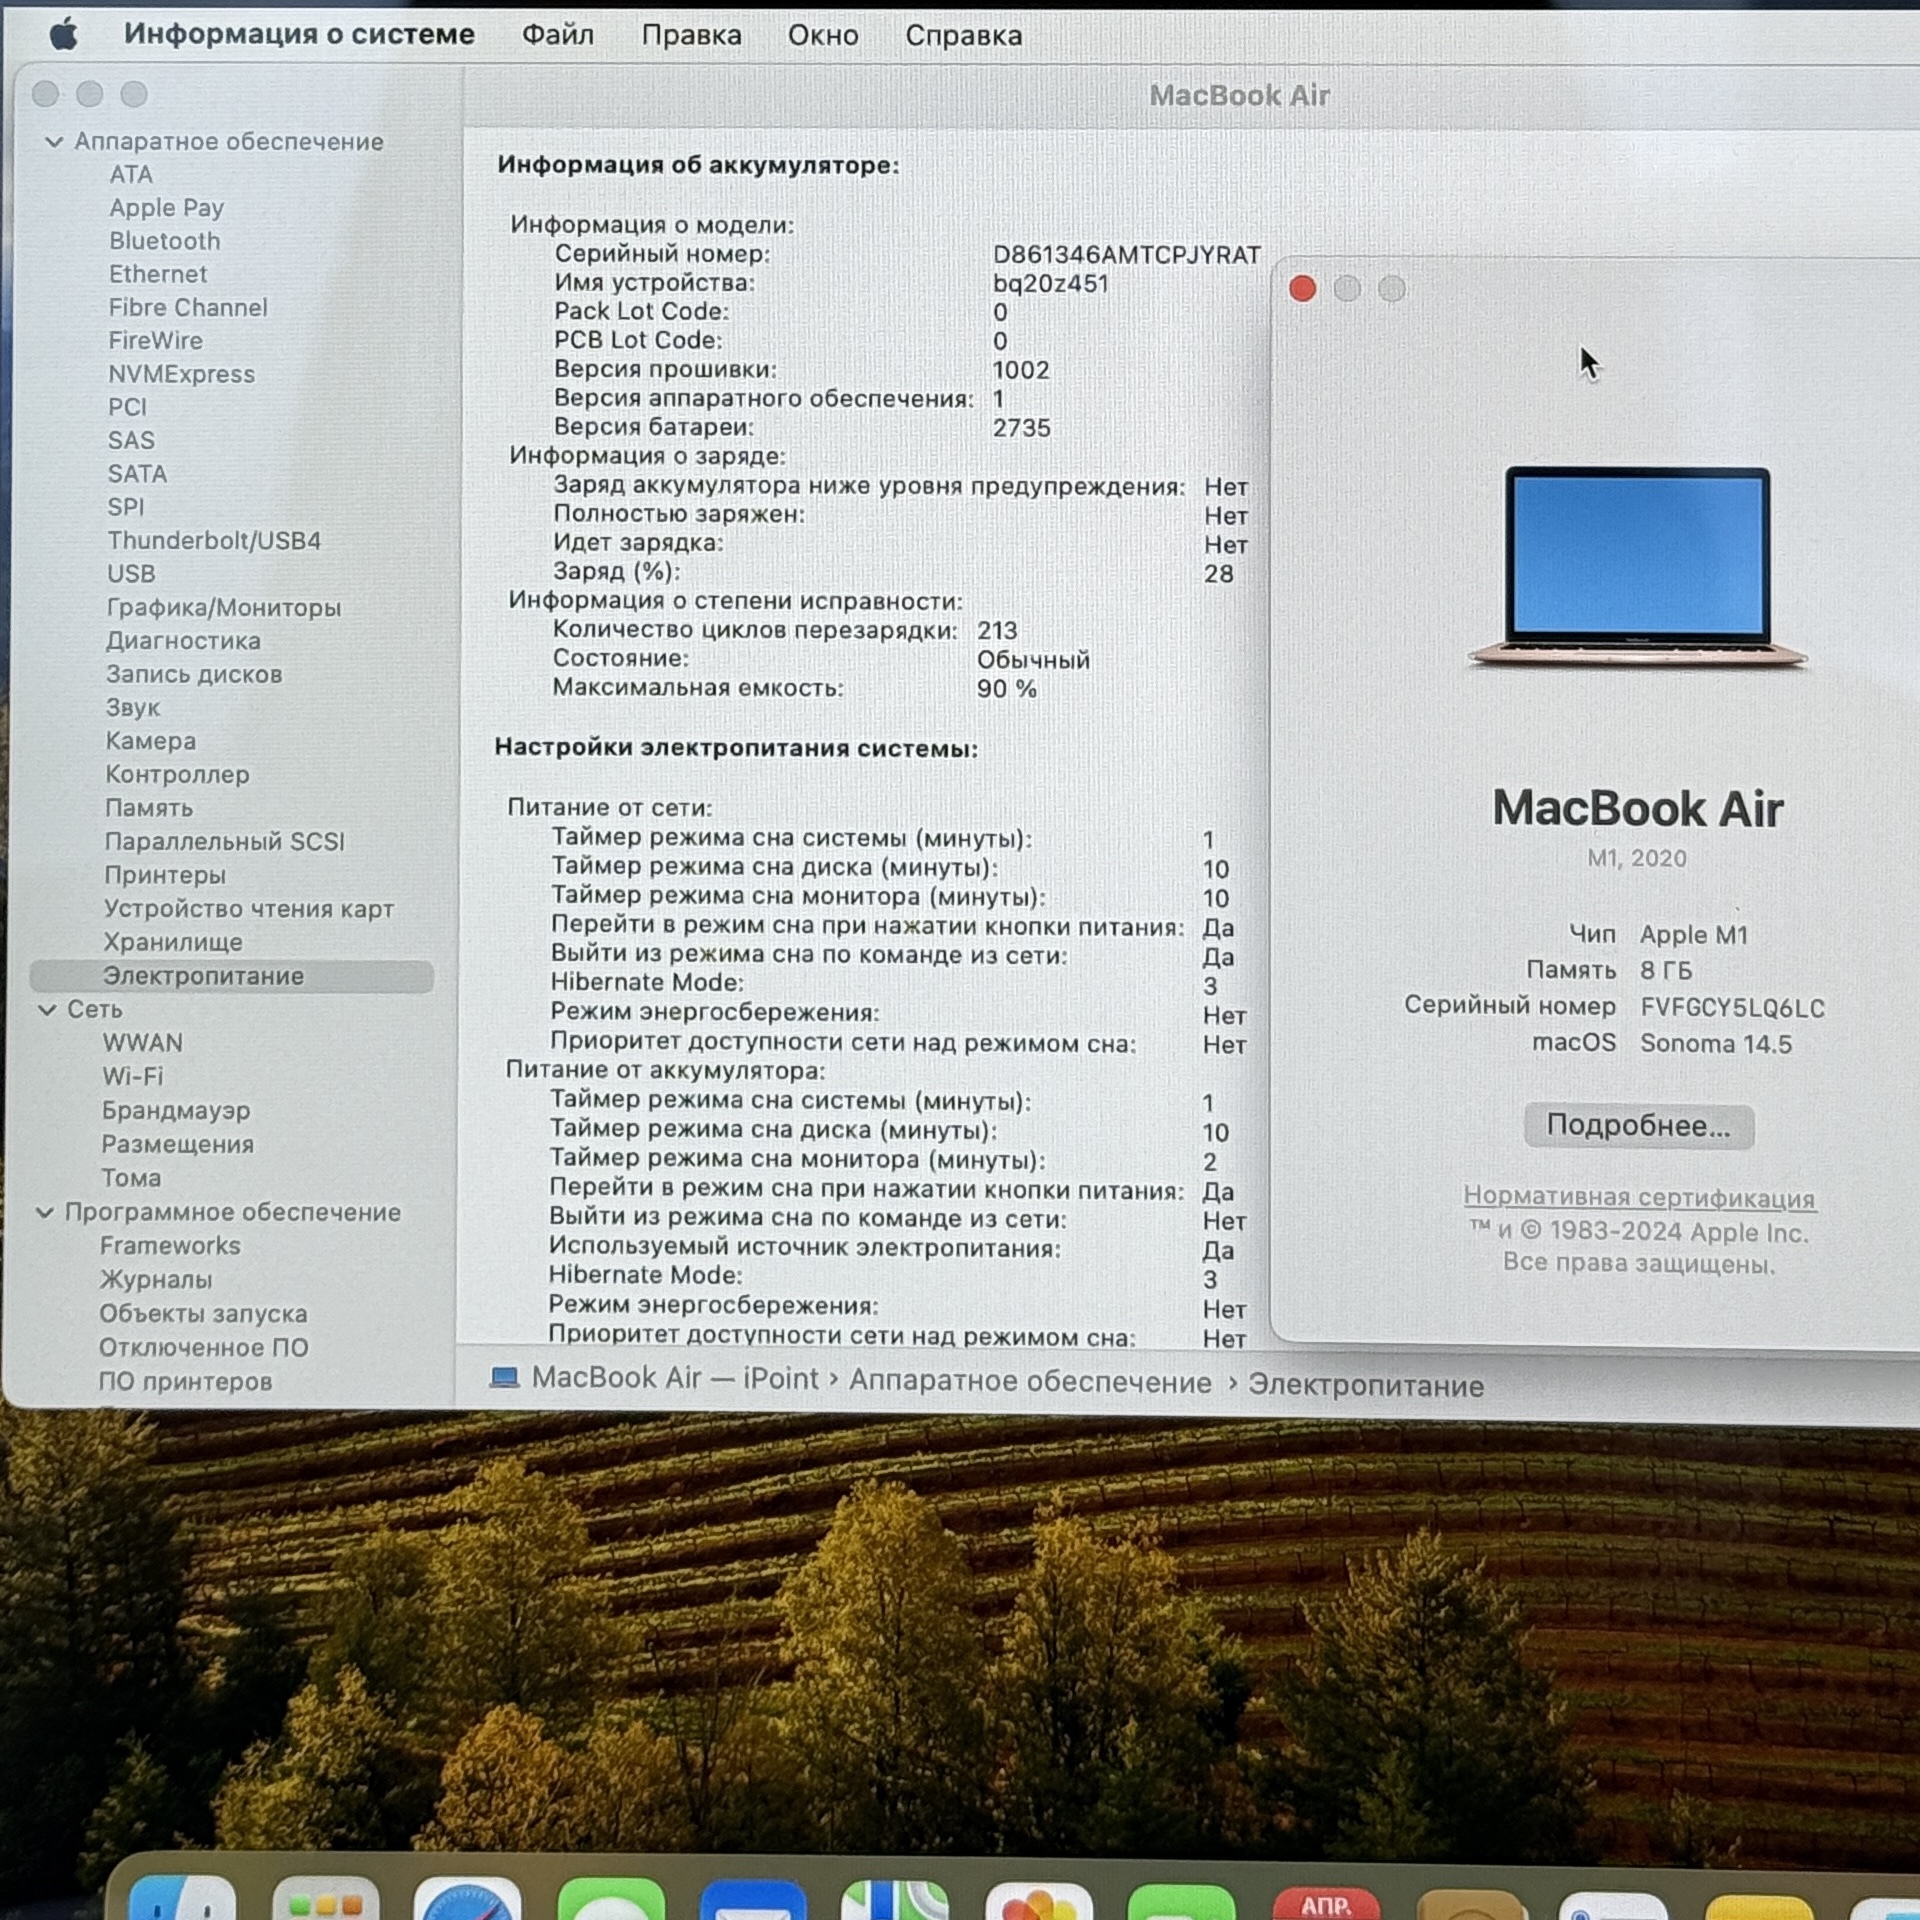Select Графика/Мониторы in the sidebar
The height and width of the screenshot is (1920, 1920).
point(223,608)
